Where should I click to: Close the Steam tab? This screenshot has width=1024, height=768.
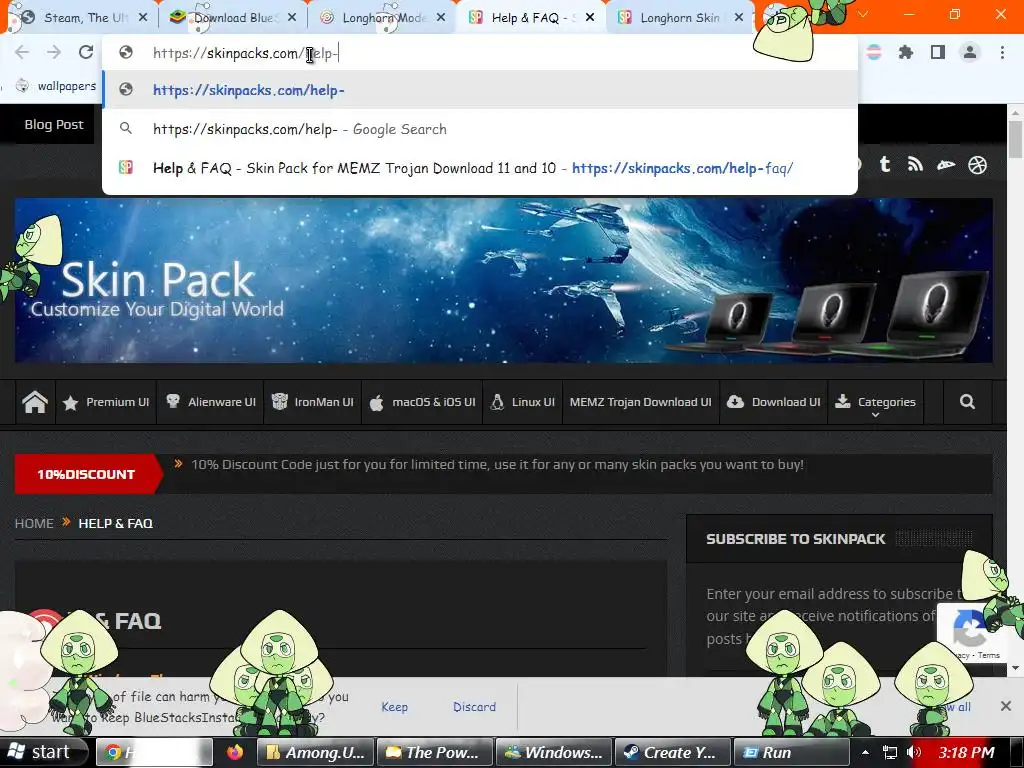pos(143,18)
